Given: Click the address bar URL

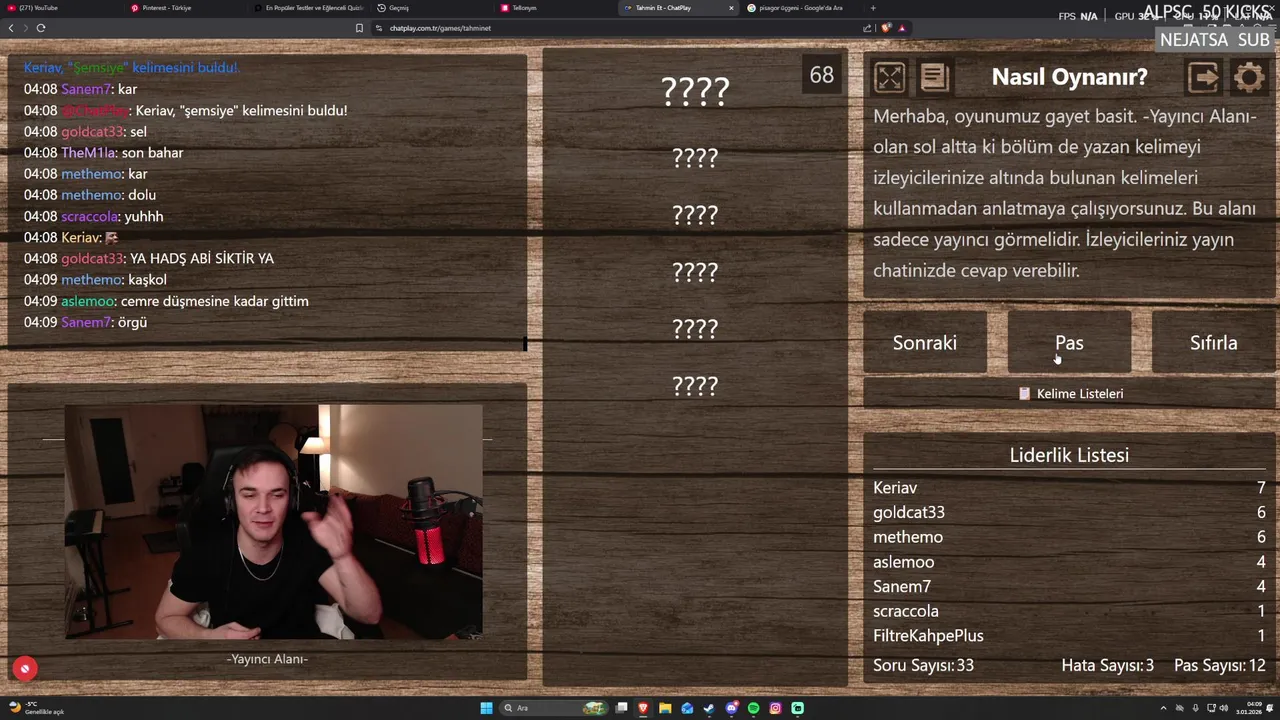Looking at the screenshot, I should click(440, 28).
